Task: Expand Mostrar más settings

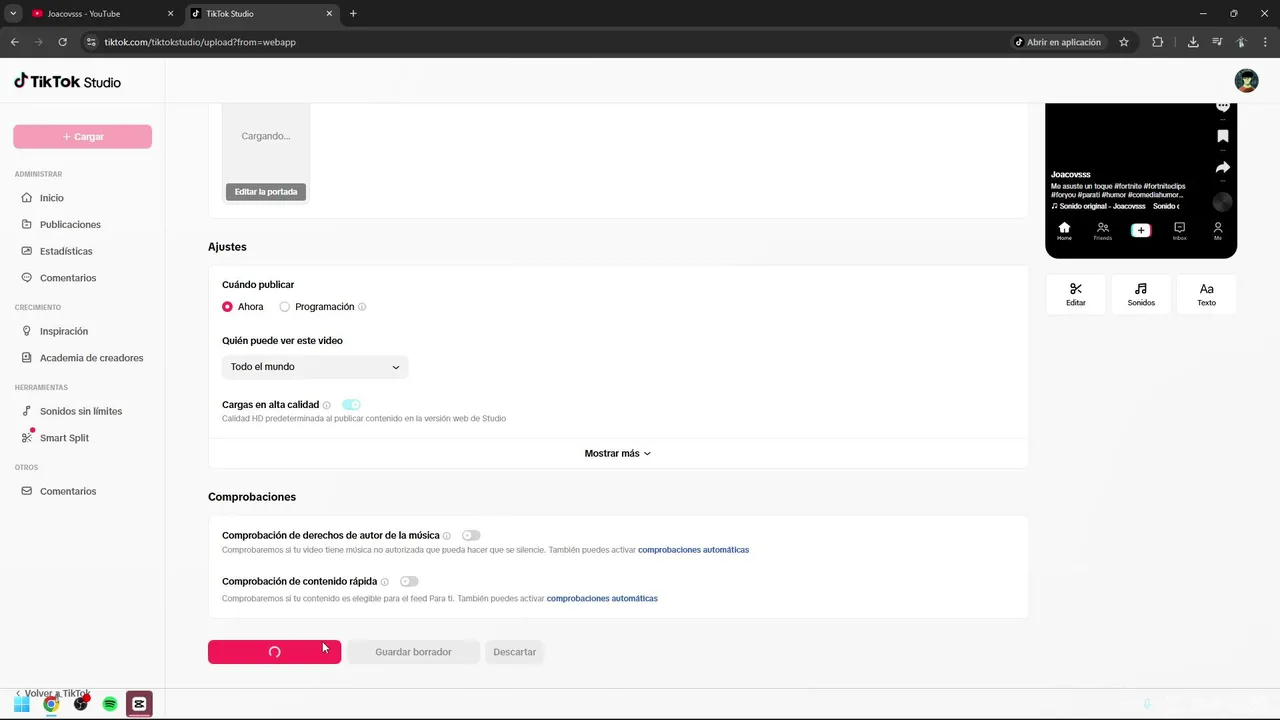Action: pos(618,454)
